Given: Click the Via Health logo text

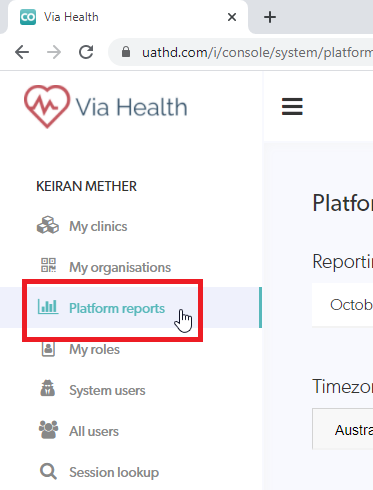Looking at the screenshot, I should pyautogui.click(x=131, y=107).
